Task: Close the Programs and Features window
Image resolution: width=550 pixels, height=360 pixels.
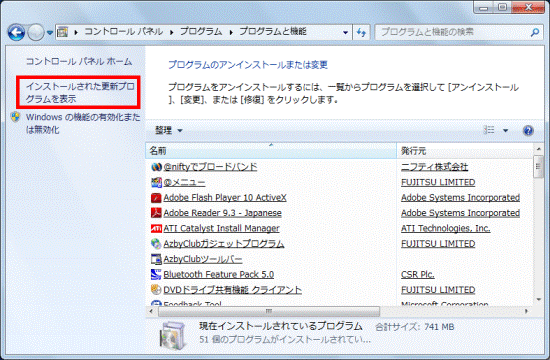Action: click(x=529, y=7)
